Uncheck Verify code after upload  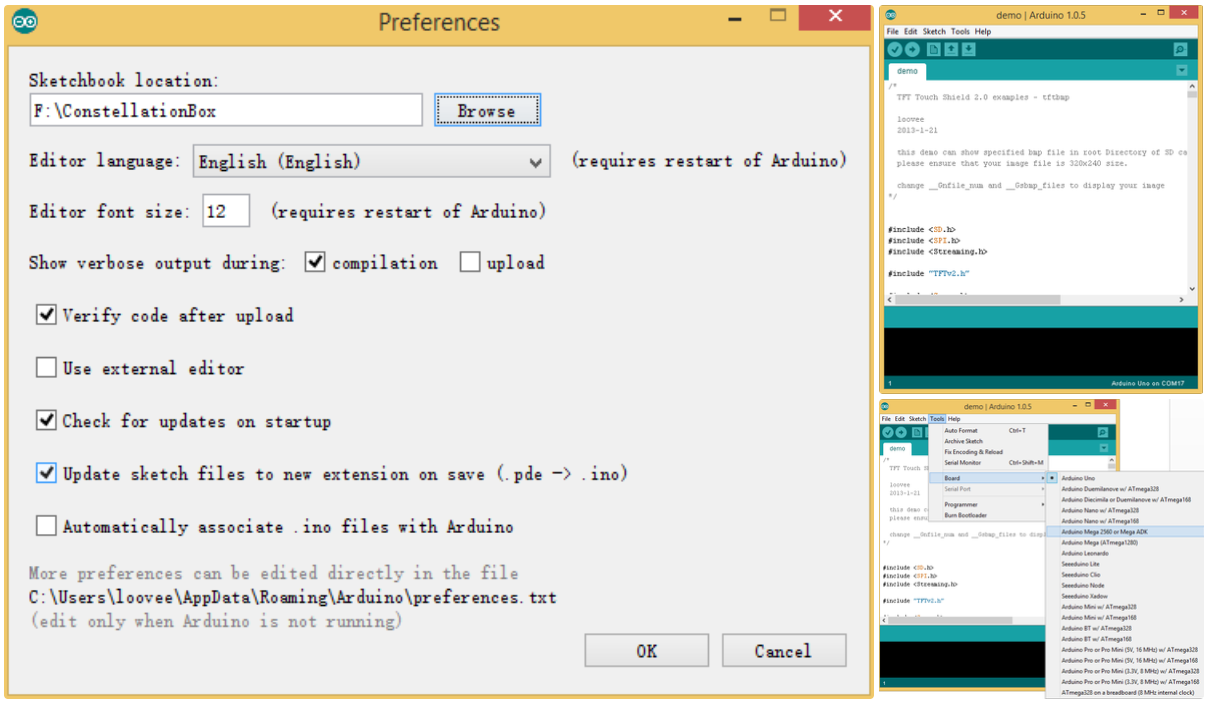click(x=46, y=315)
